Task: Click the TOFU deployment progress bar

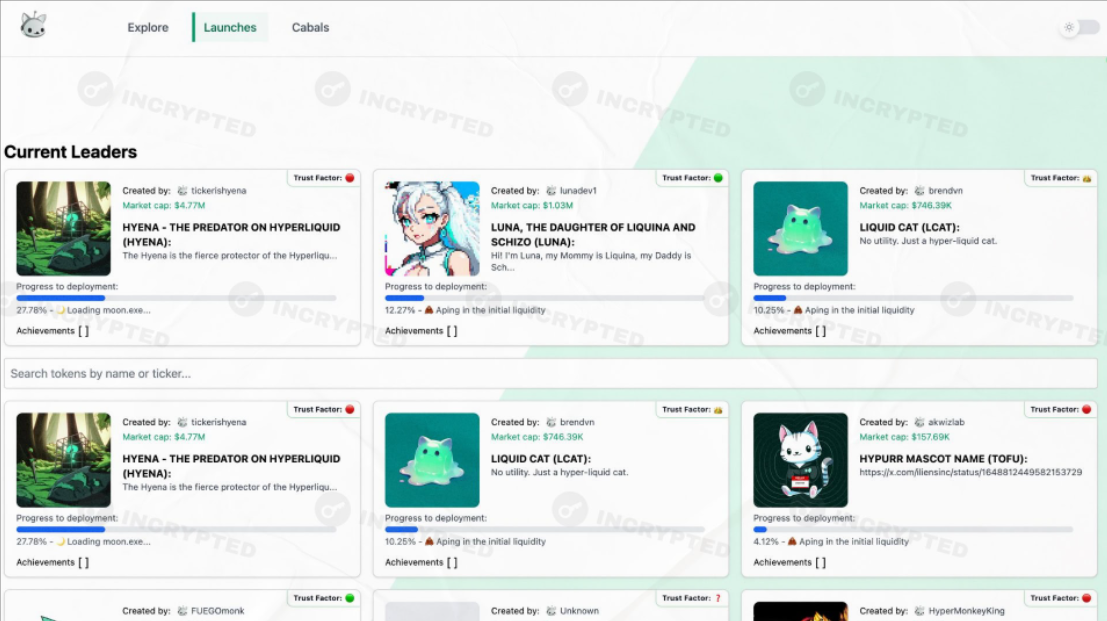Action: click(913, 529)
